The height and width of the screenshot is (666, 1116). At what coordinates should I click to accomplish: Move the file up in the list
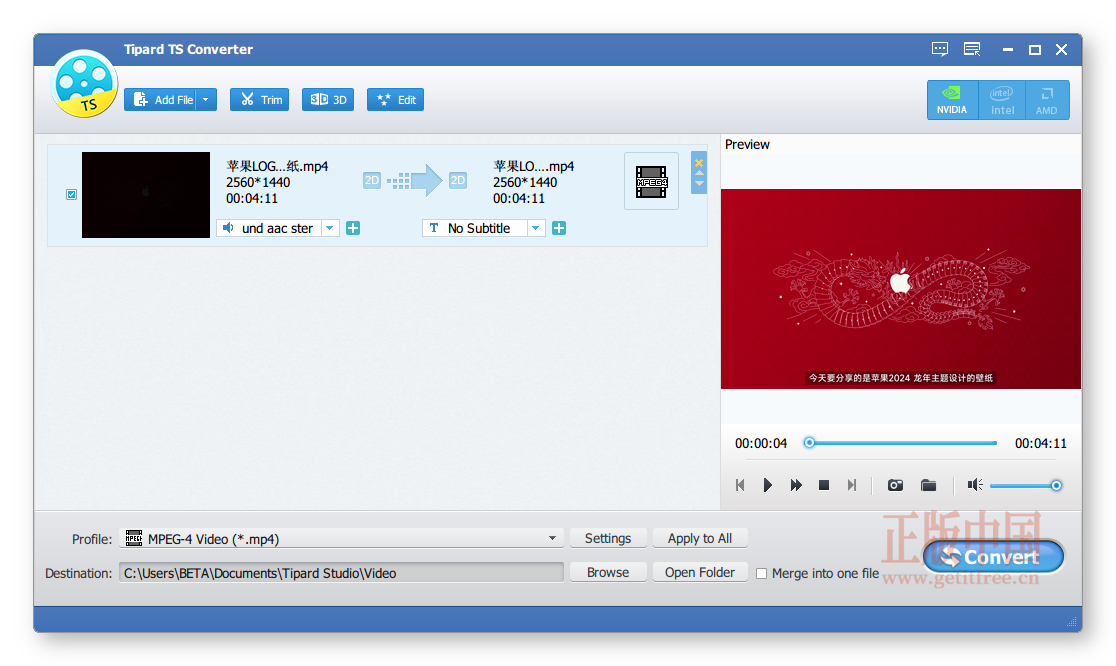pyautogui.click(x=699, y=173)
